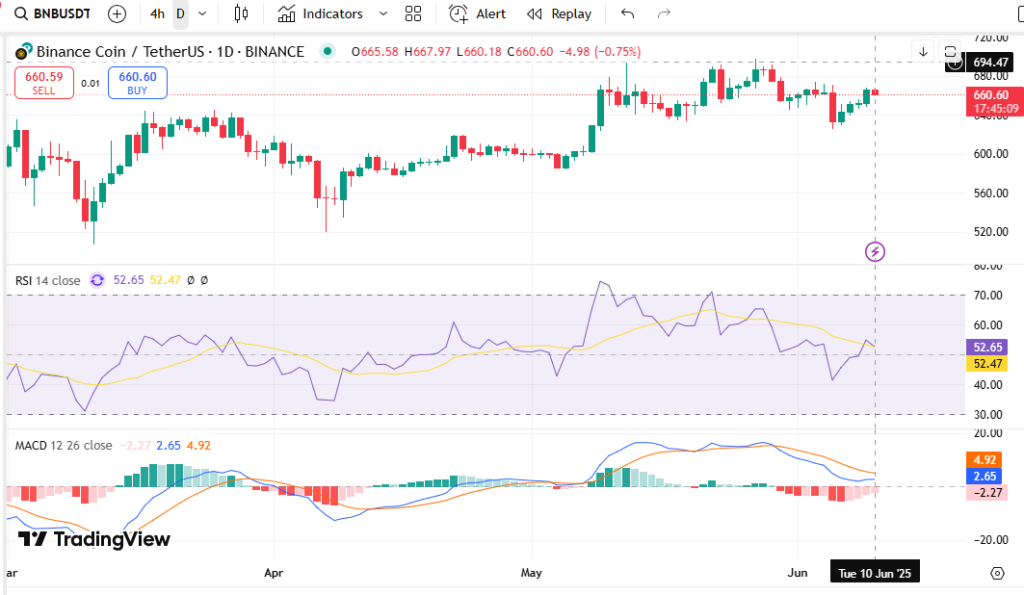The width and height of the screenshot is (1024, 595).
Task: Click the blue 2.65 value in MACD legend
Action: [168, 445]
